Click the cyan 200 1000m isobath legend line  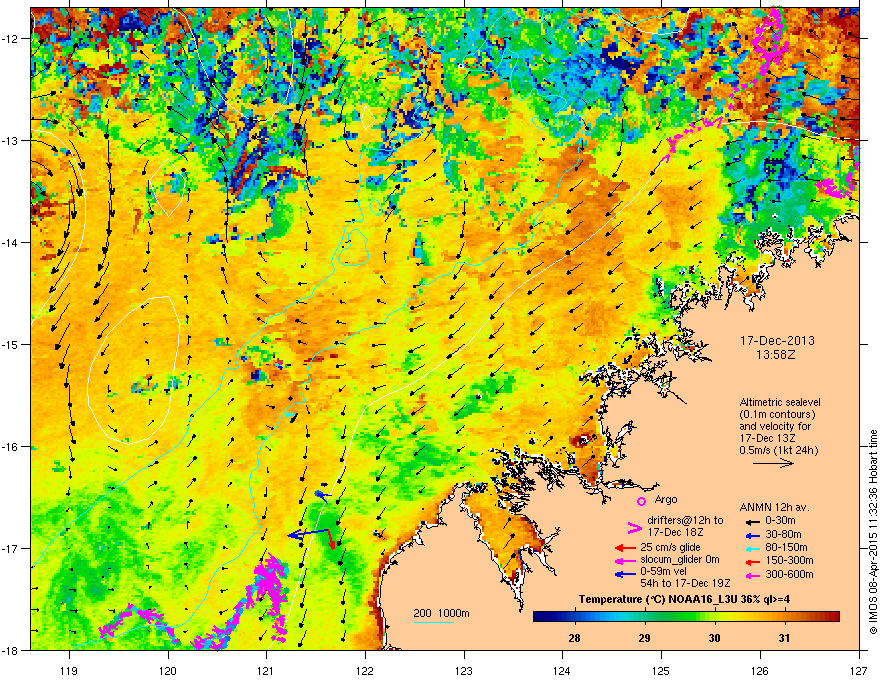tap(434, 622)
